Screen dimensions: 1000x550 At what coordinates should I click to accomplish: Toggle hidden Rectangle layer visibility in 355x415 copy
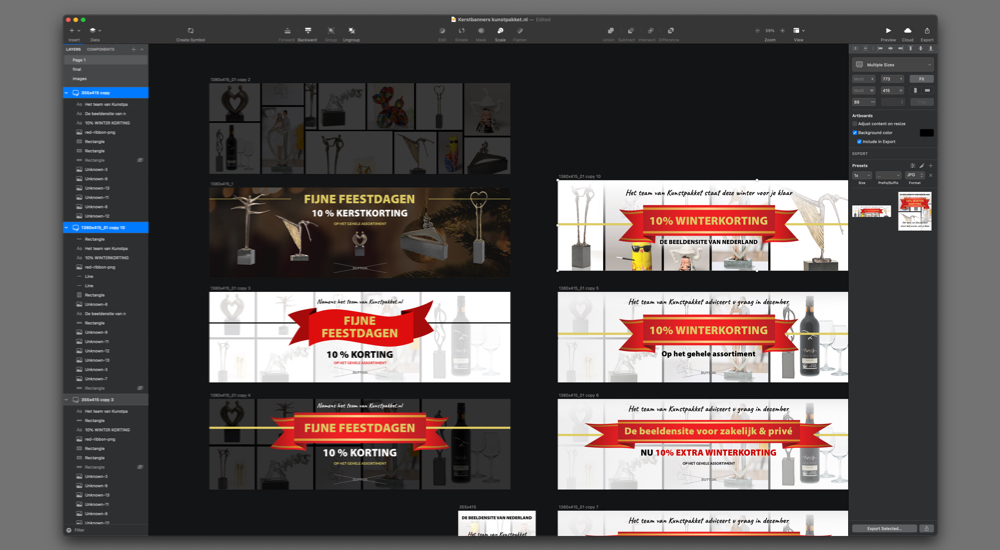click(140, 160)
